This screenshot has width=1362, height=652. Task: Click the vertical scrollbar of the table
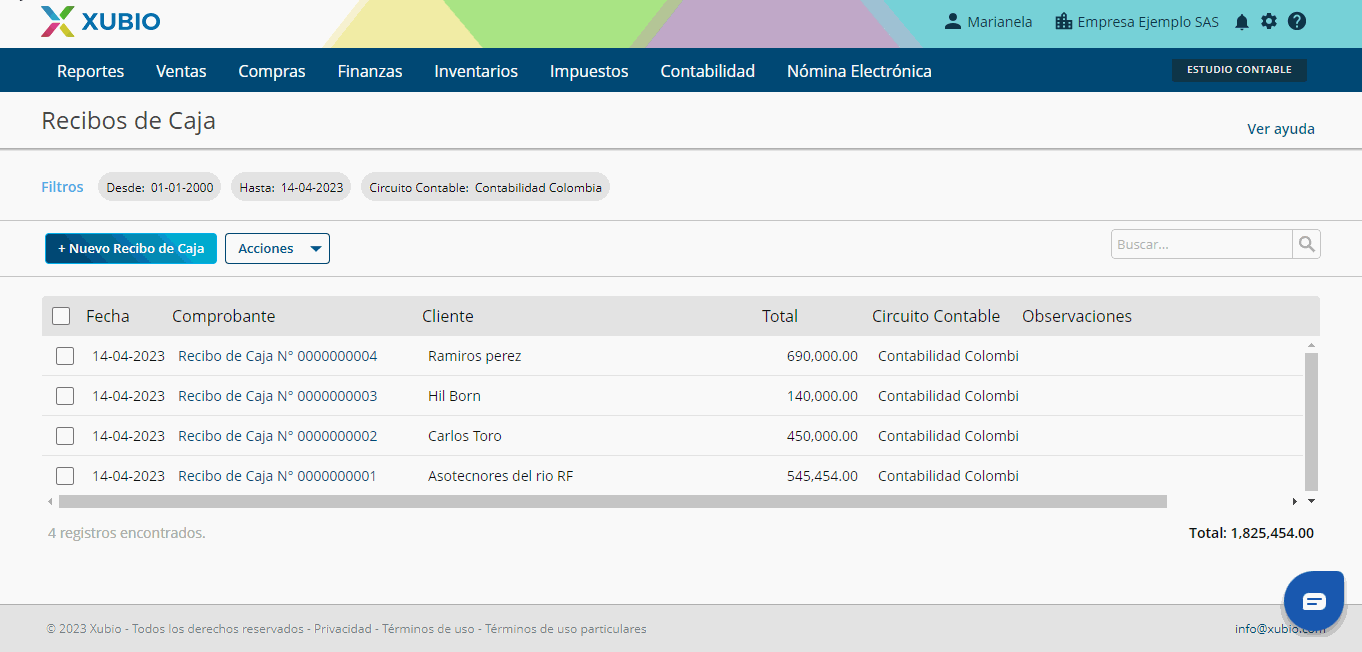tap(1311, 421)
